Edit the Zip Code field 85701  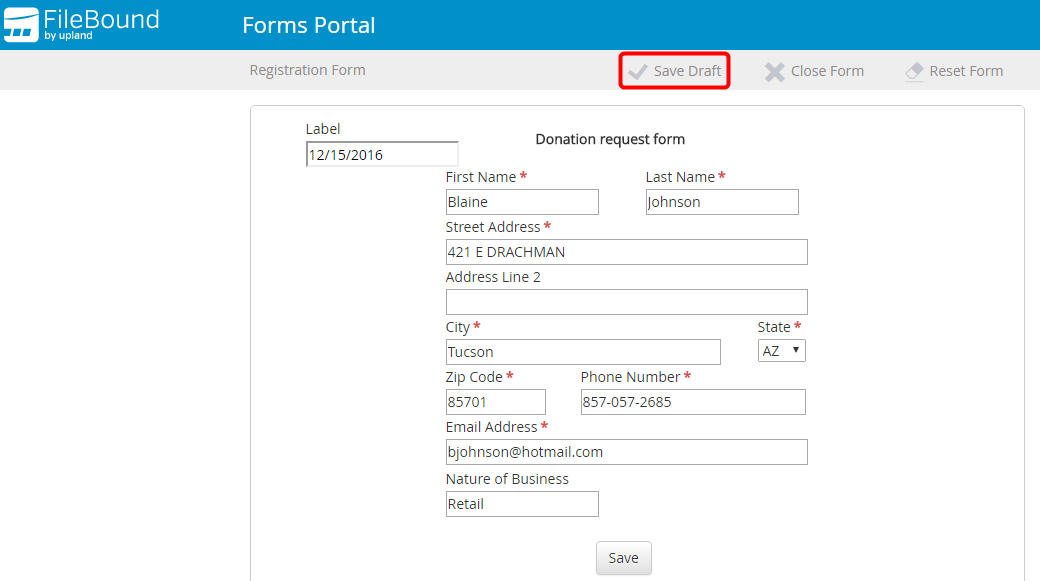click(496, 402)
